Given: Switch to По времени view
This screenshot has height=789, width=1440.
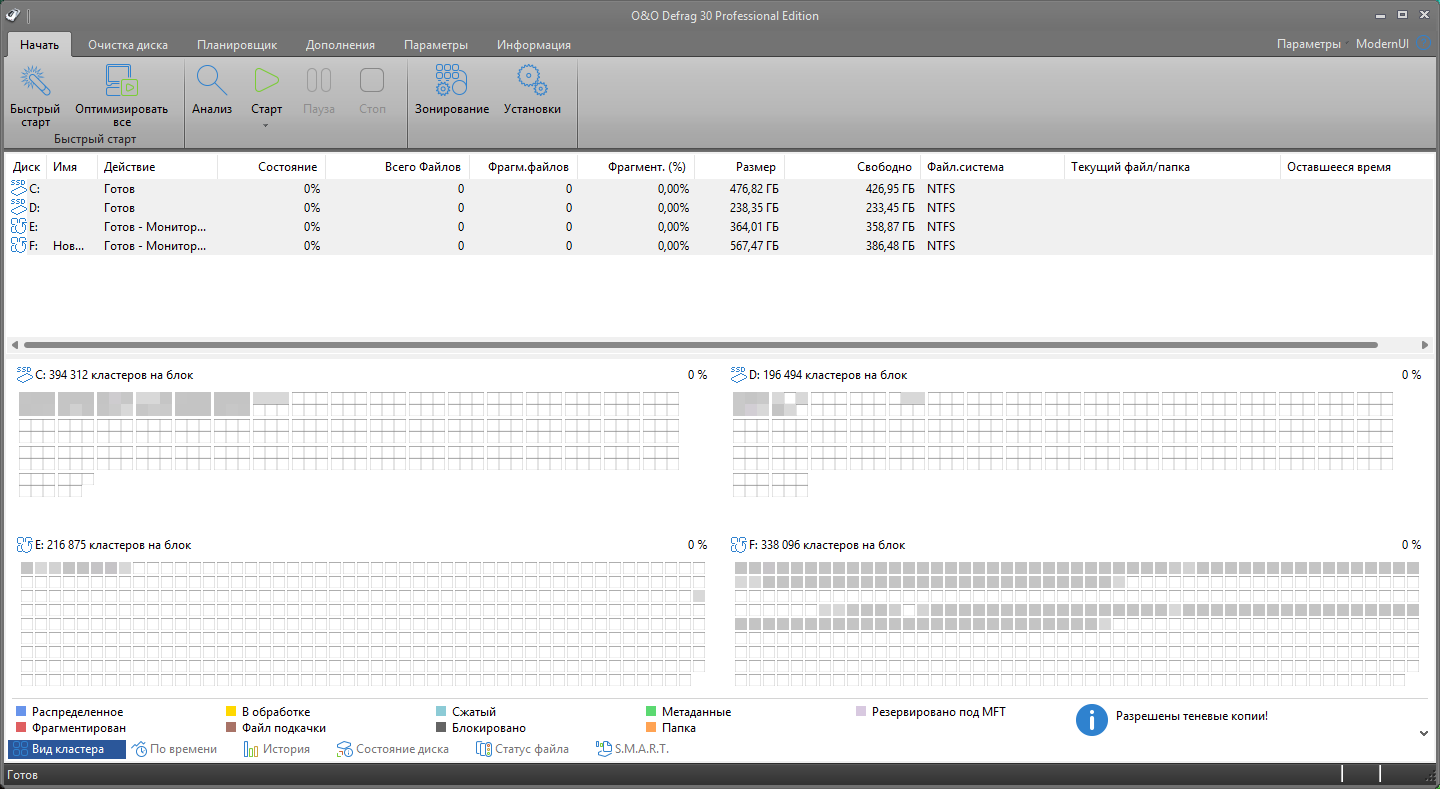Looking at the screenshot, I should tap(174, 749).
